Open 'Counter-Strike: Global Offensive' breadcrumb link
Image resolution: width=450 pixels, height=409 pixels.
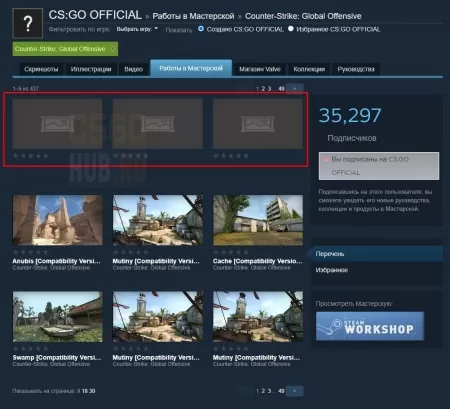(303, 16)
